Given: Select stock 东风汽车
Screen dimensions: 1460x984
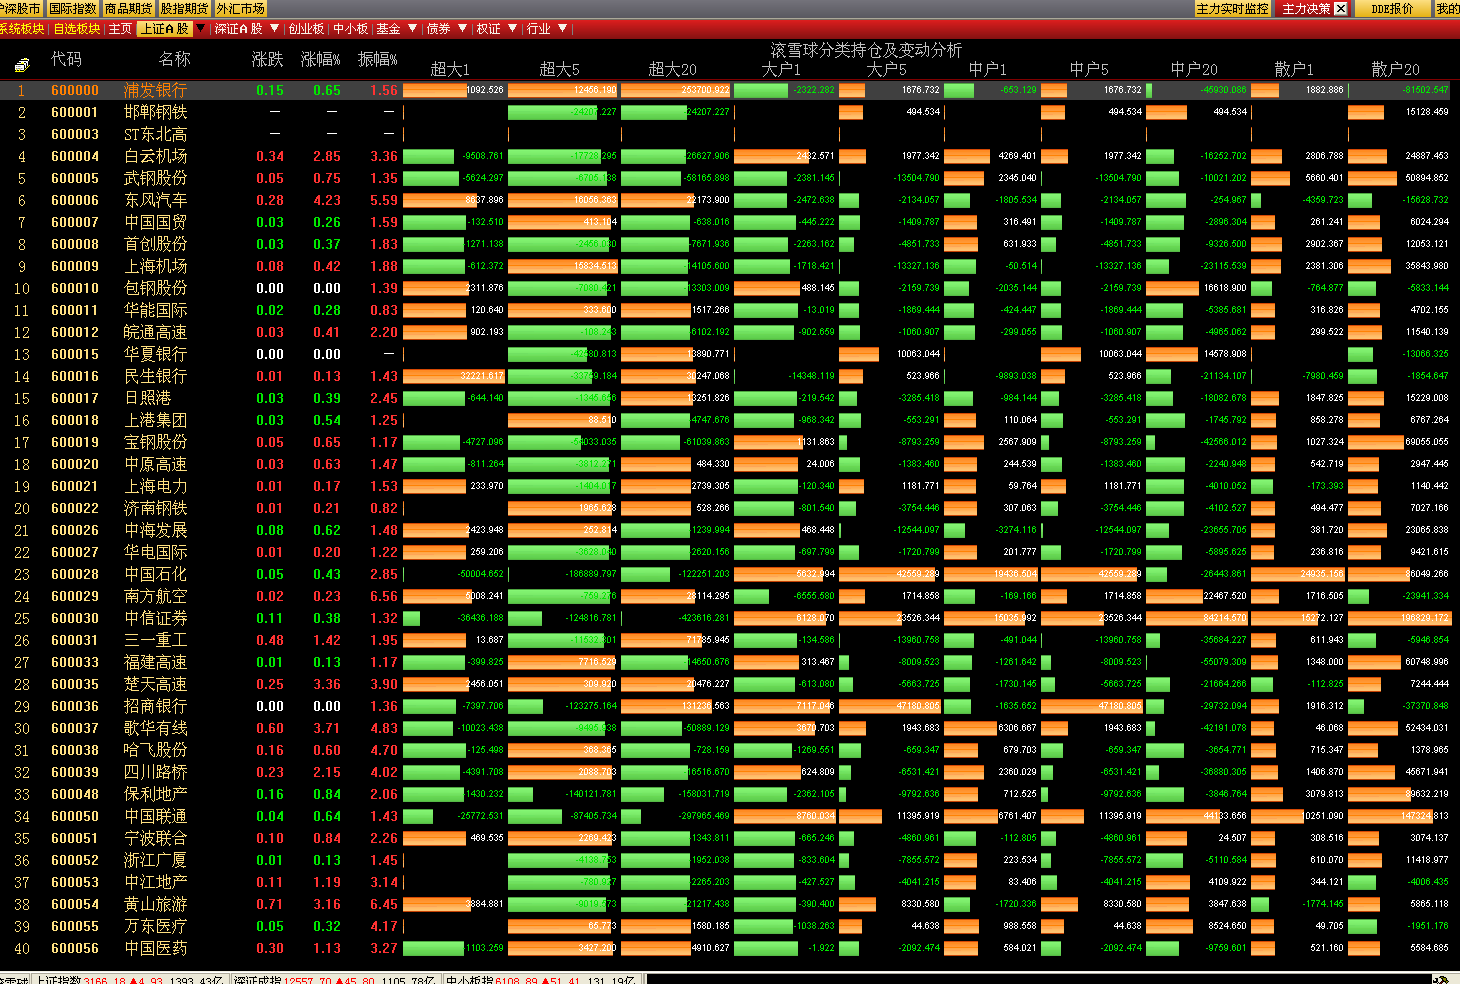Looking at the screenshot, I should 155,200.
